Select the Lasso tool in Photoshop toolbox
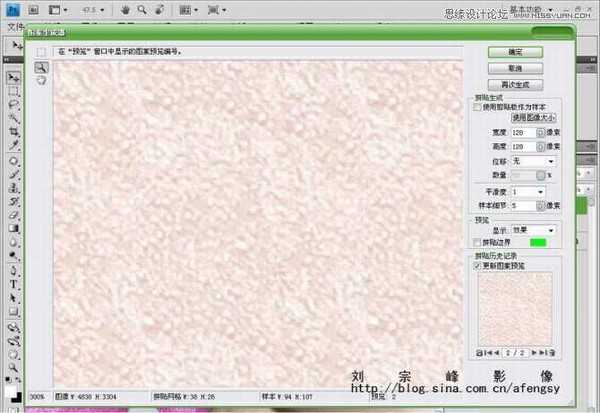Viewport: 600px width, 413px height. click(x=14, y=104)
